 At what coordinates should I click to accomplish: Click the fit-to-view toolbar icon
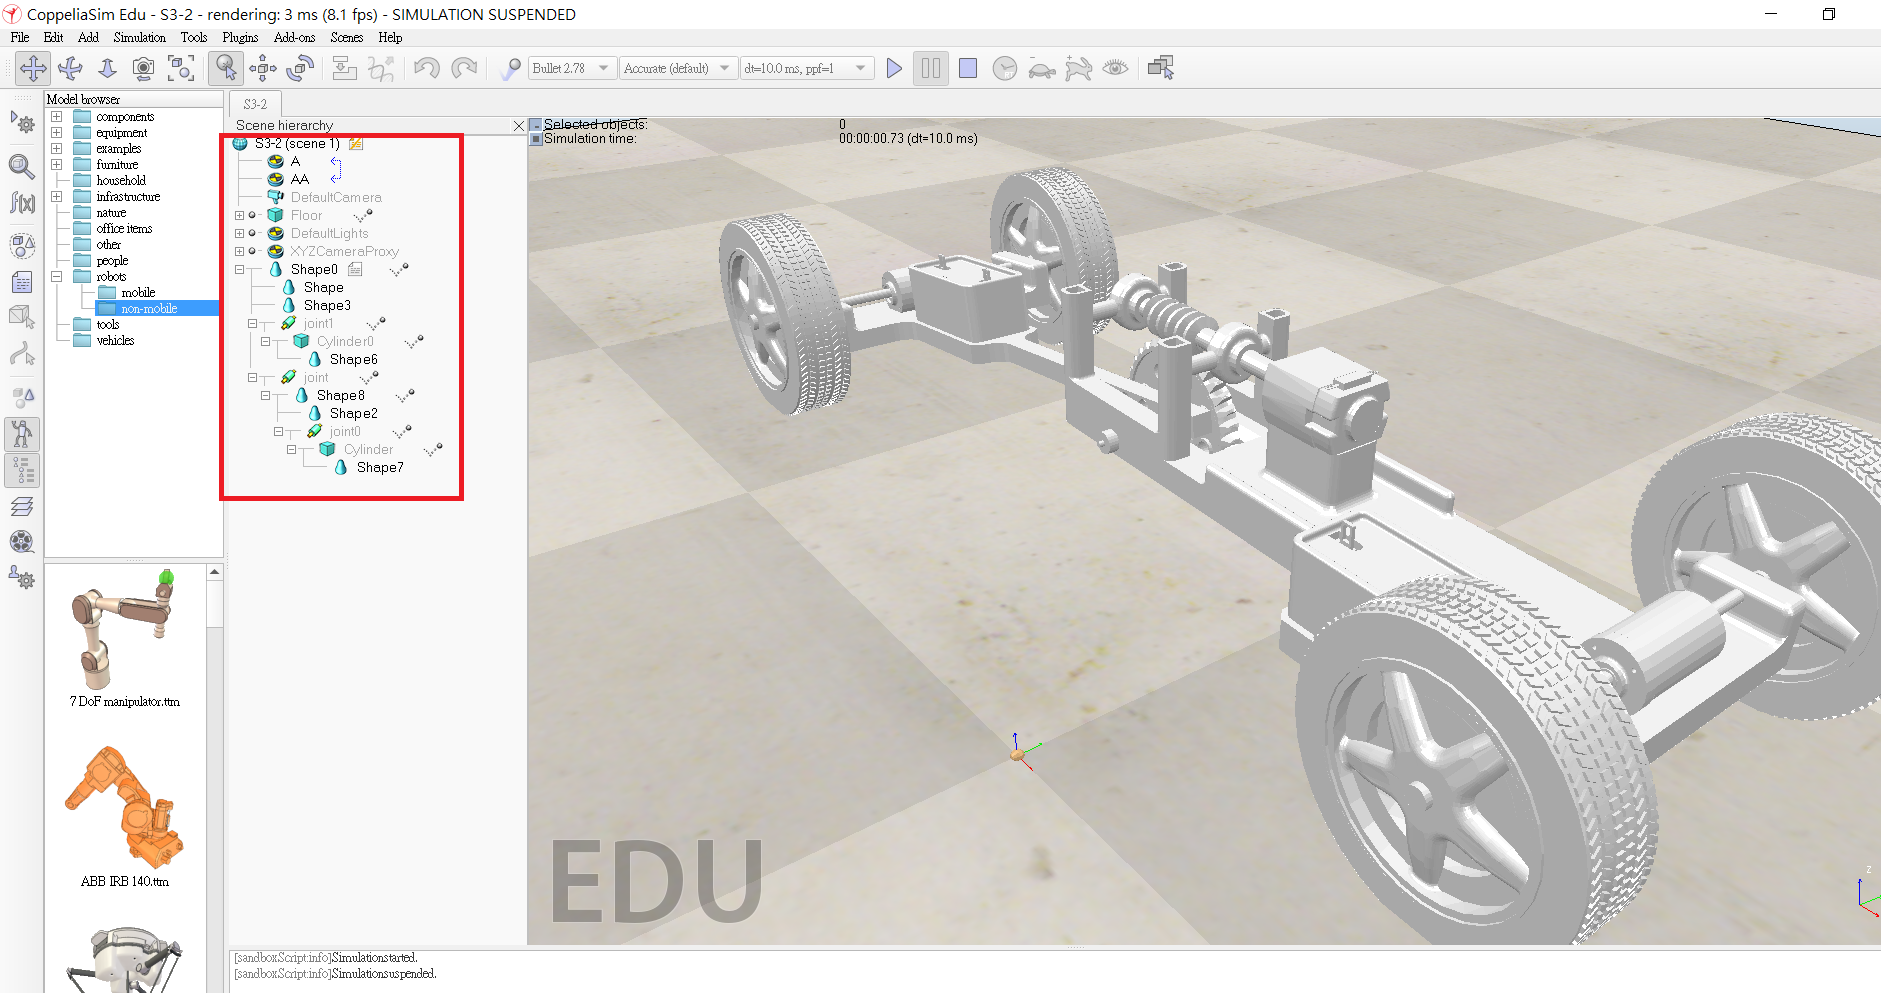pos(181,68)
